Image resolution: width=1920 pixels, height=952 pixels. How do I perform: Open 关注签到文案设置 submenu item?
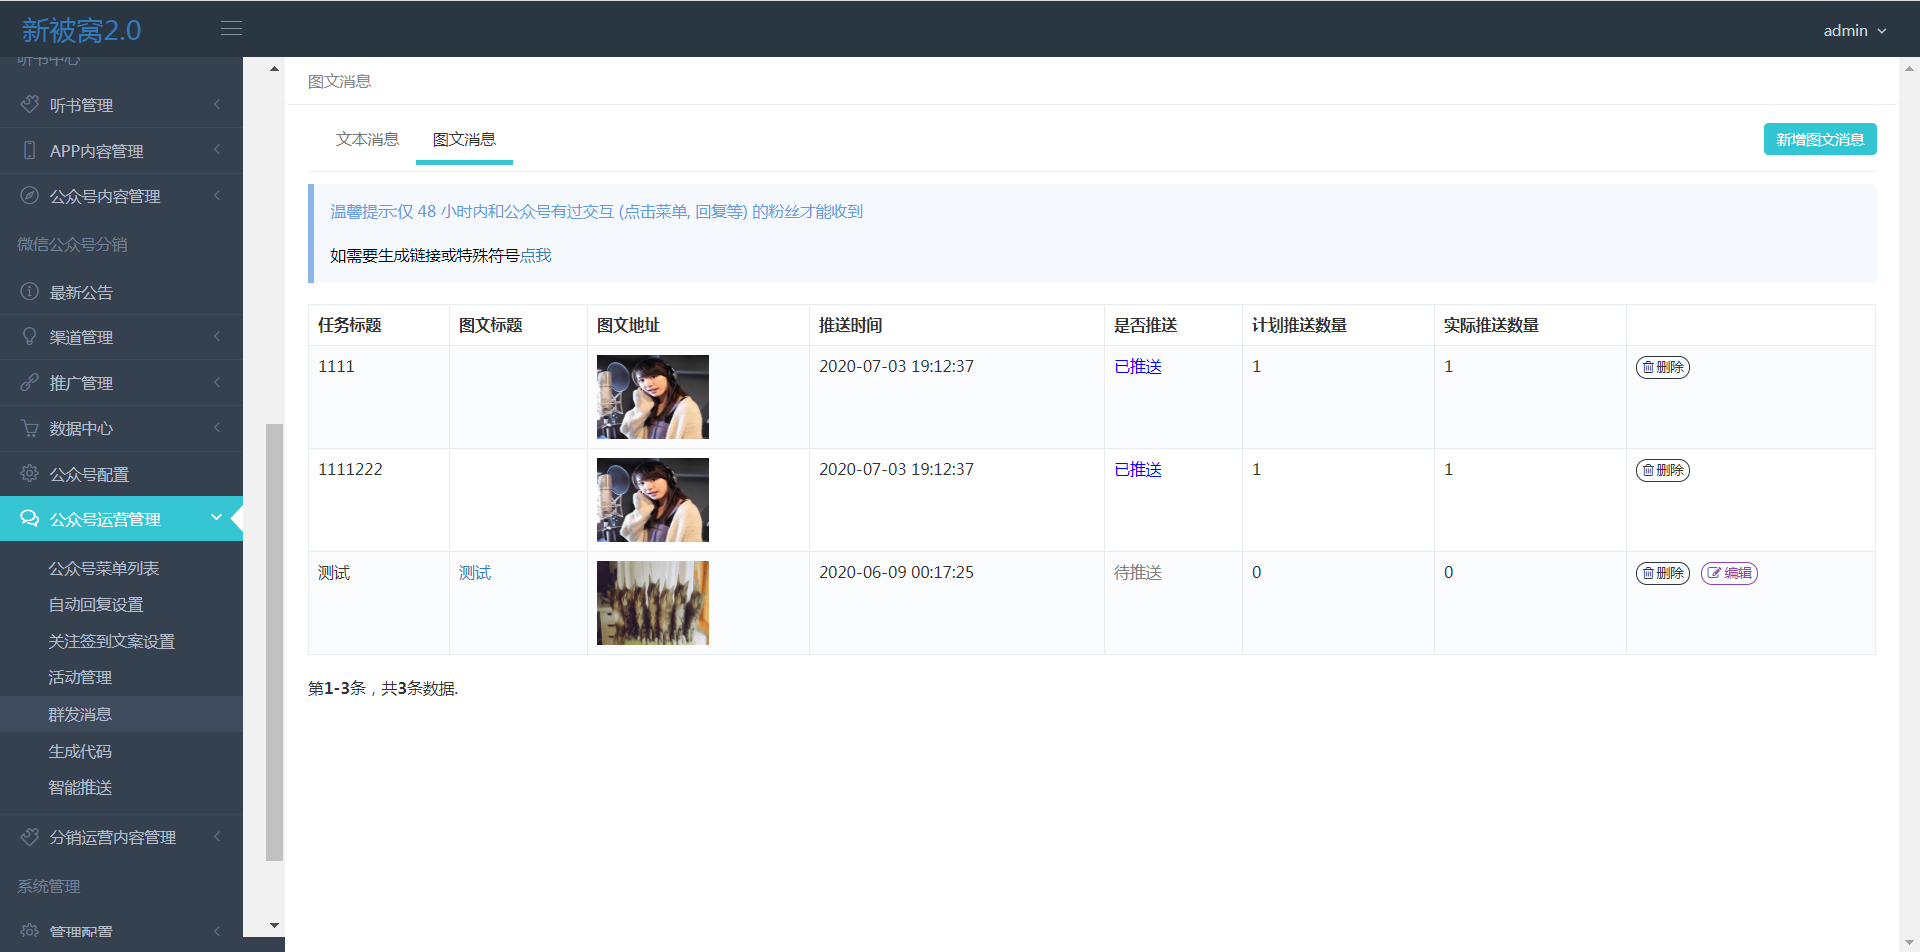coord(112,641)
